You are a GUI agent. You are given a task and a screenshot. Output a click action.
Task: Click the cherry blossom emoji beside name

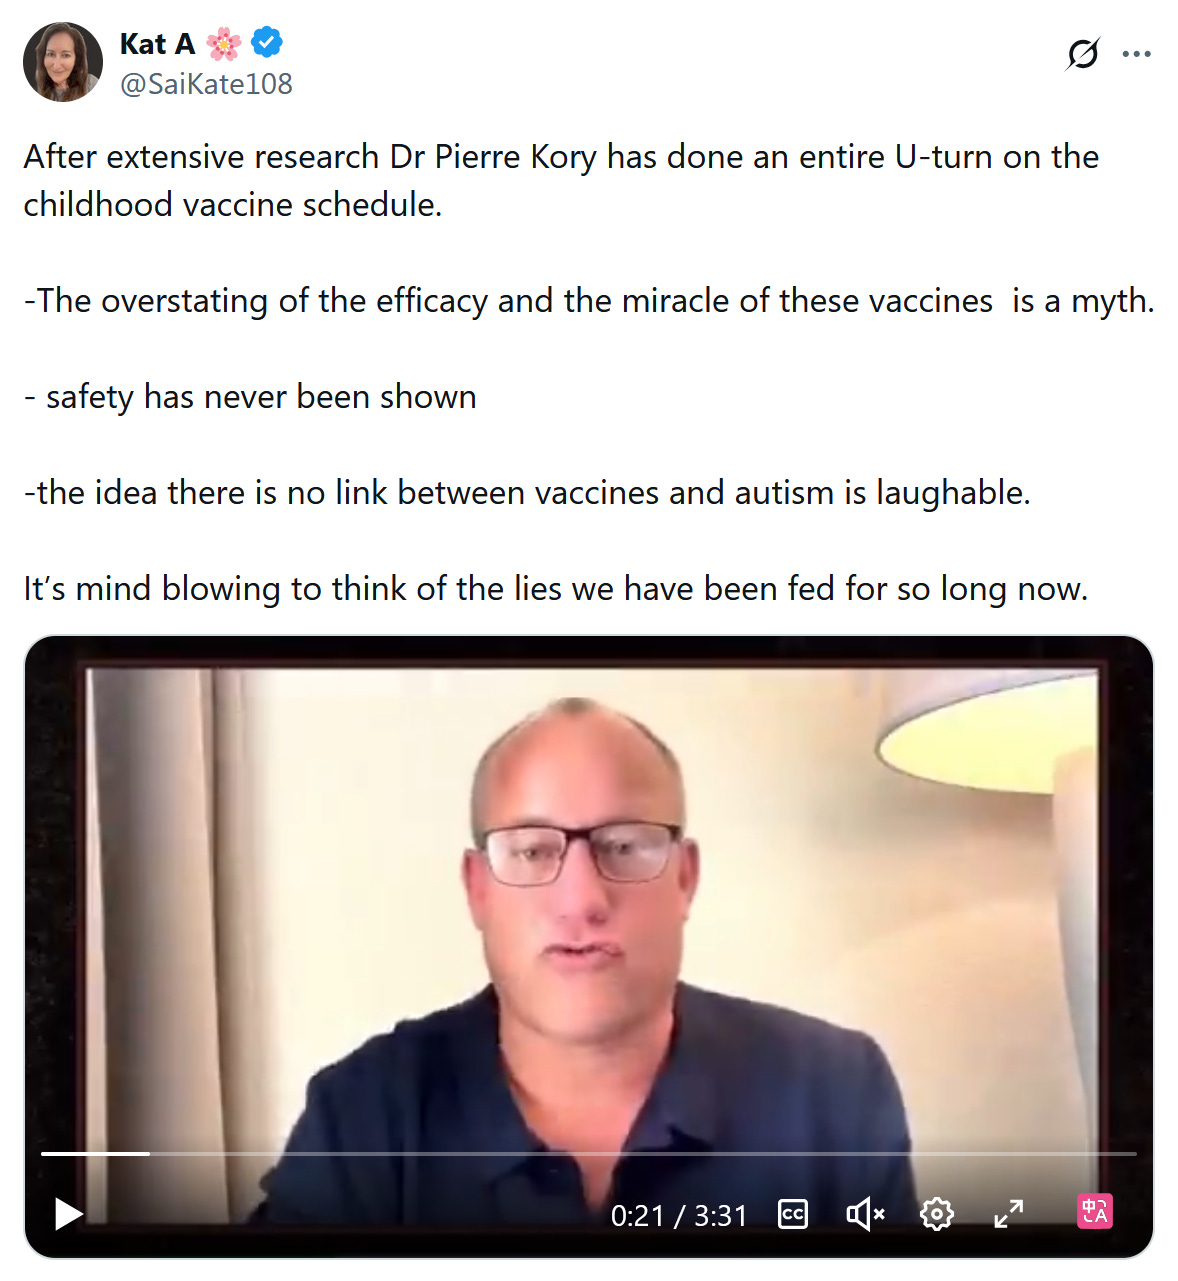click(224, 44)
